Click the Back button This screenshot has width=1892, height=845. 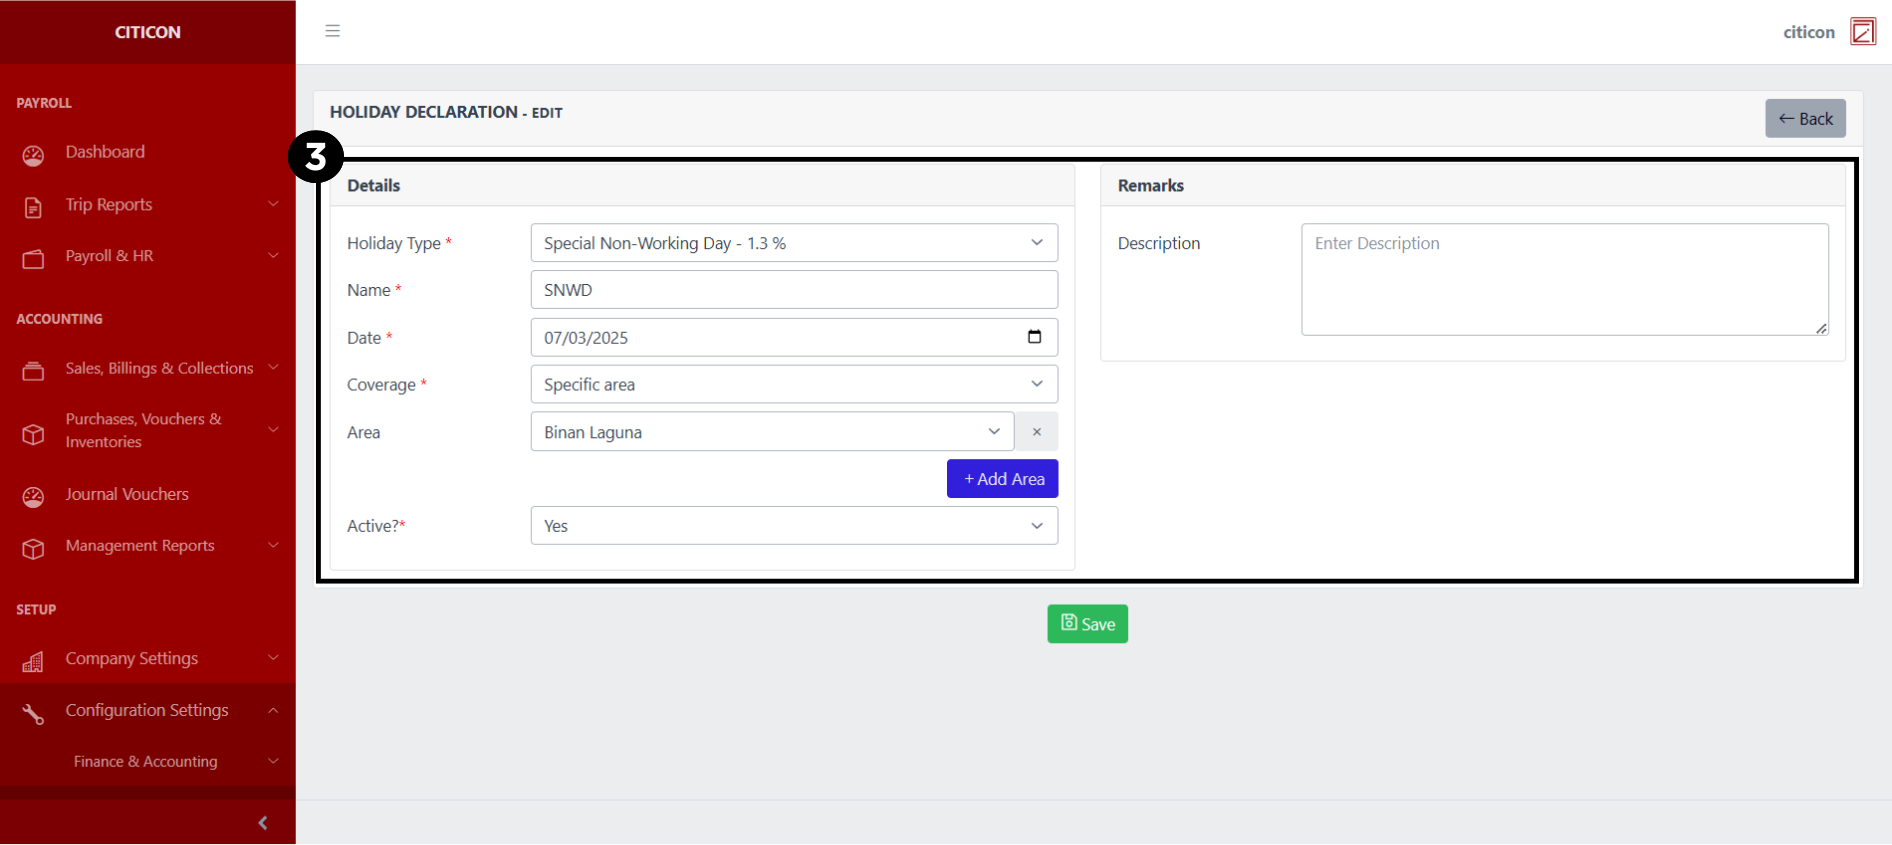[x=1804, y=119]
